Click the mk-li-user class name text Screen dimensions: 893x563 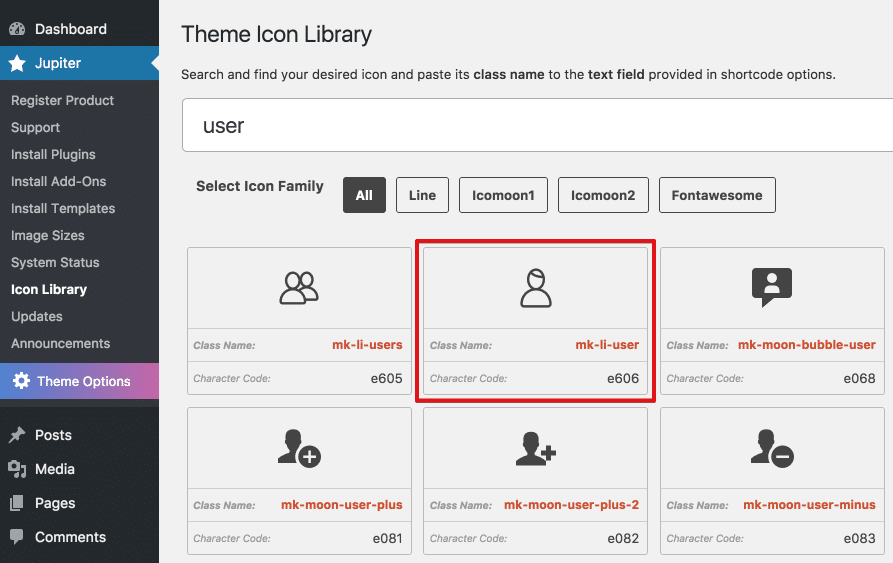(606, 345)
